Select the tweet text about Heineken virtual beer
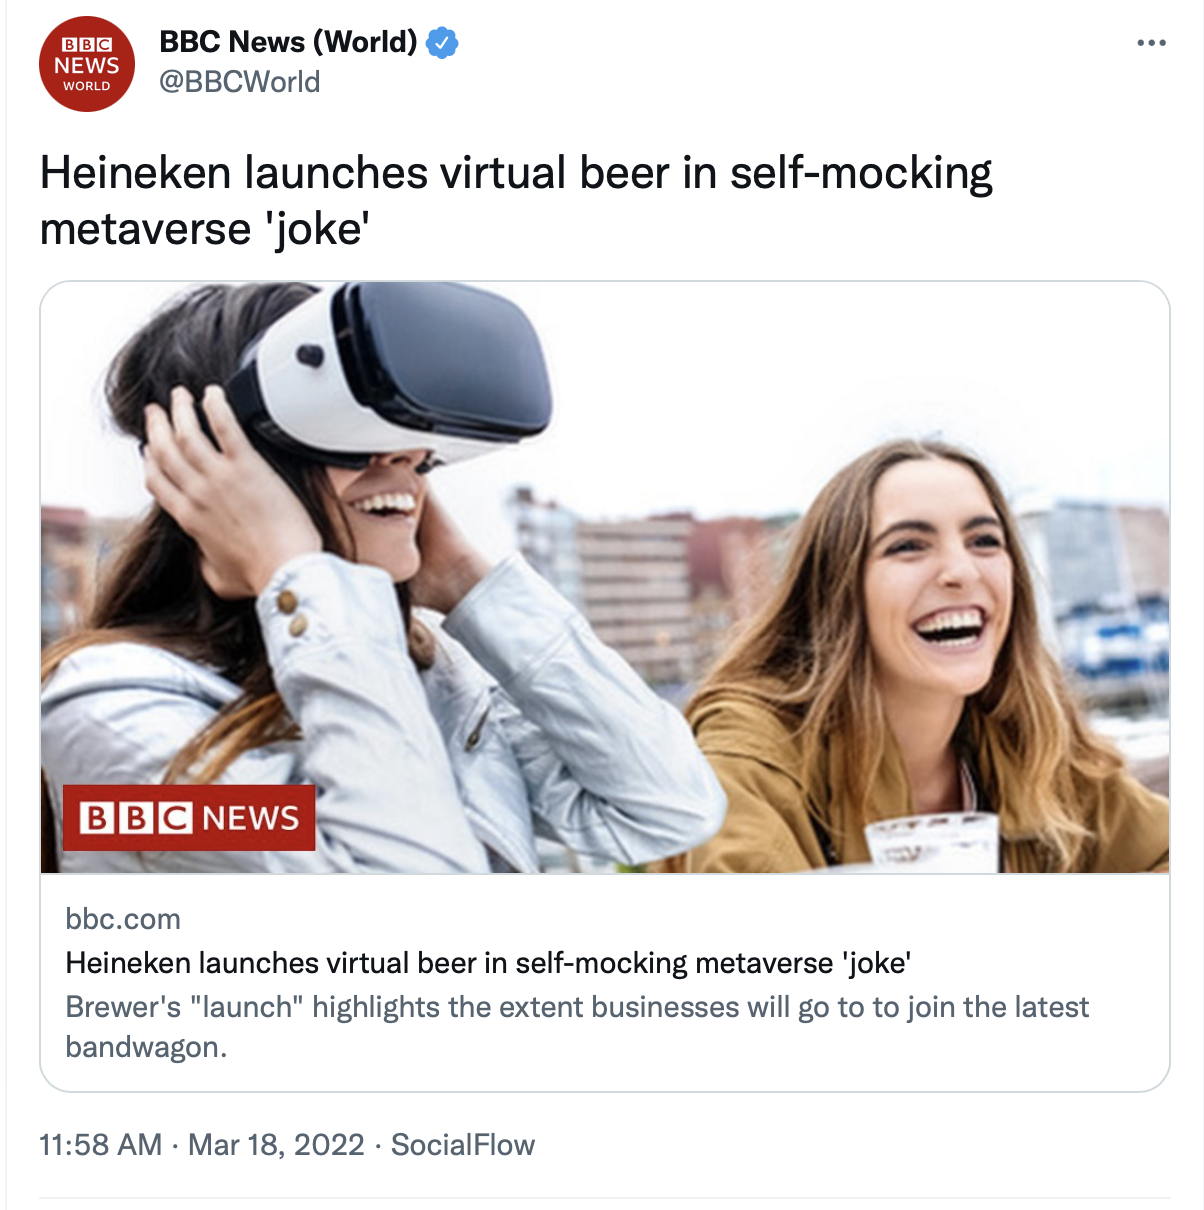 pyautogui.click(x=516, y=200)
